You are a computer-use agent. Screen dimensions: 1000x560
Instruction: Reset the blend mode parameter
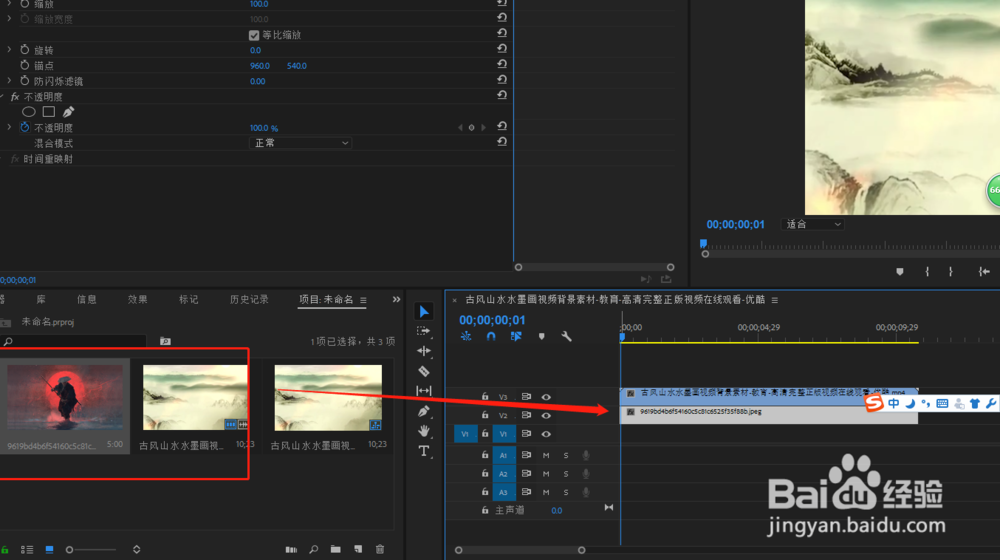click(x=502, y=142)
